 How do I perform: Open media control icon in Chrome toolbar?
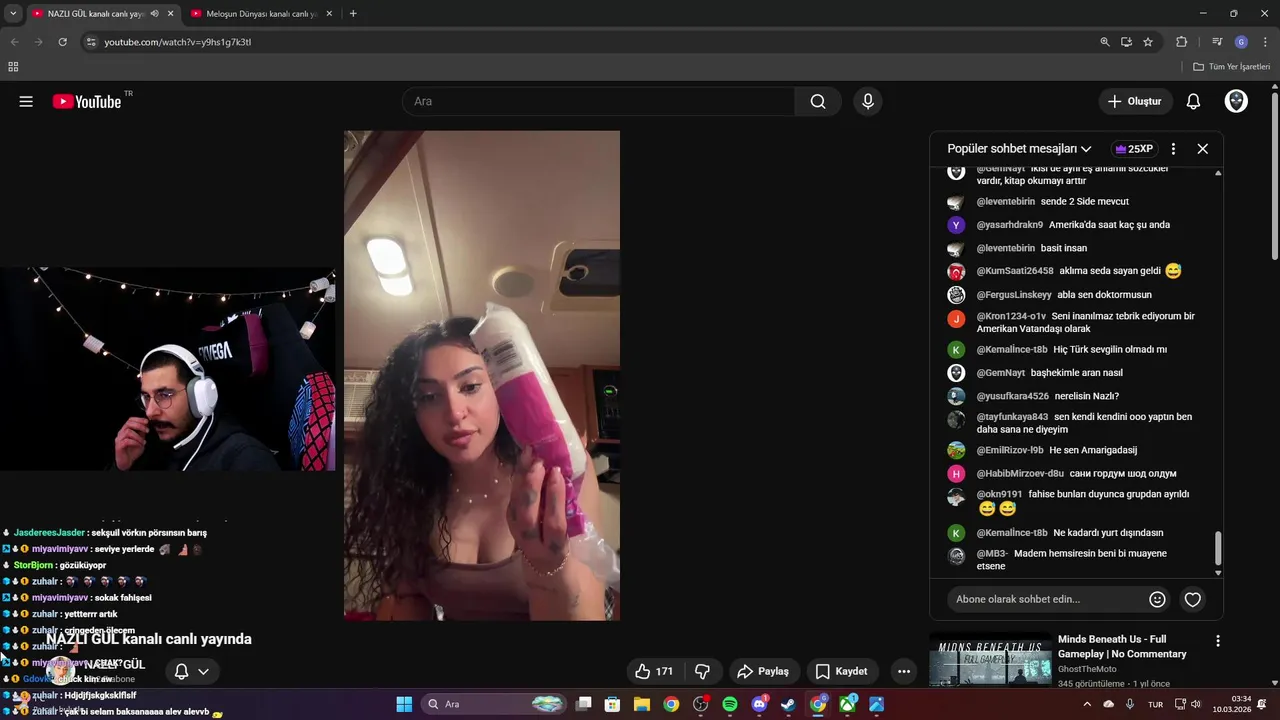pos(1217,42)
